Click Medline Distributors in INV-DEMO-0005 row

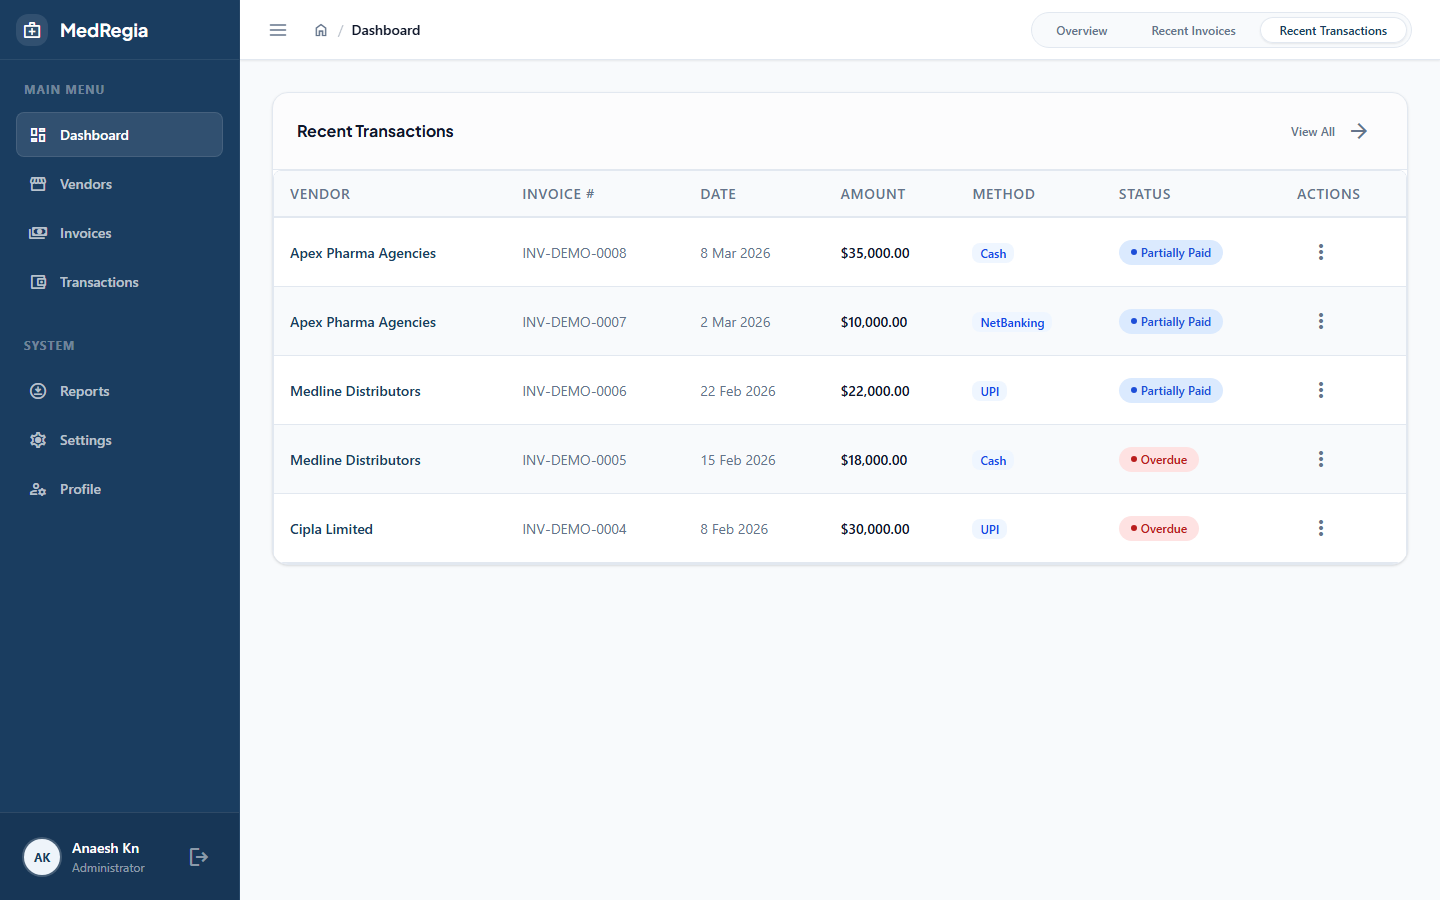point(355,460)
